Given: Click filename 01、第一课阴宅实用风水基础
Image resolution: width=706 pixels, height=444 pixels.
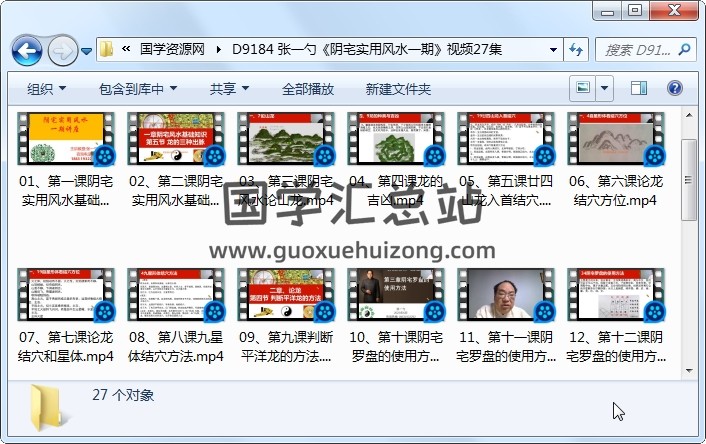Looking at the screenshot, I should [x=66, y=191].
